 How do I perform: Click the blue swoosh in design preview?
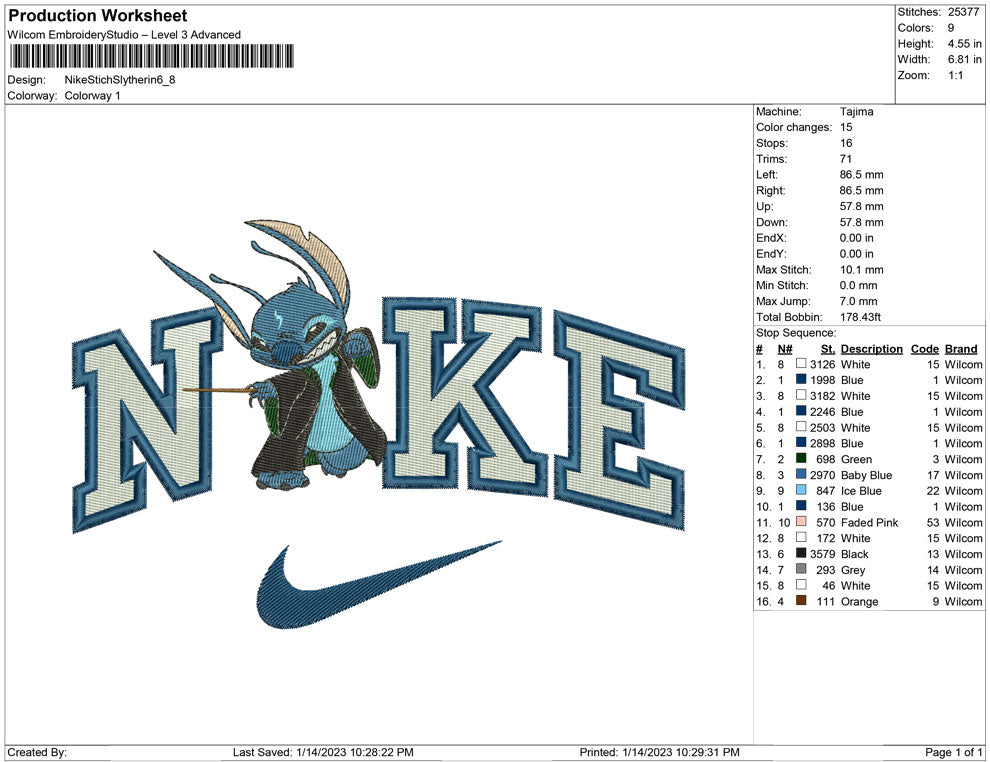379,585
